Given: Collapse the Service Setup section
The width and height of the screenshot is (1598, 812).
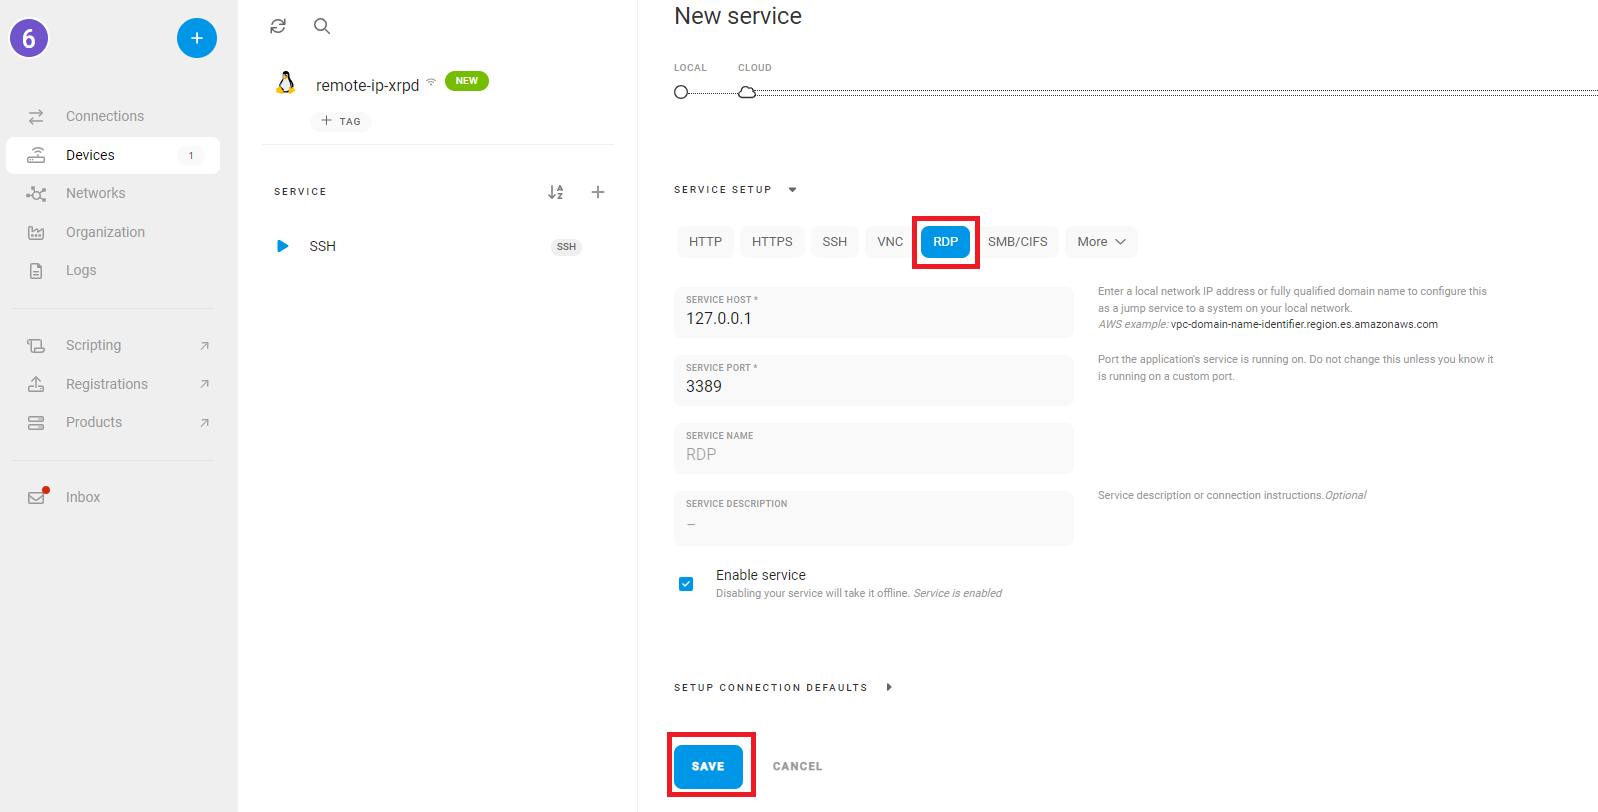Looking at the screenshot, I should (x=792, y=190).
